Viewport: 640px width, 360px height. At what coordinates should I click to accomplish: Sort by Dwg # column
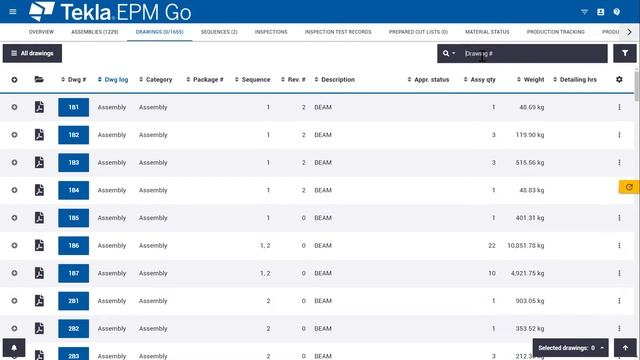73,80
